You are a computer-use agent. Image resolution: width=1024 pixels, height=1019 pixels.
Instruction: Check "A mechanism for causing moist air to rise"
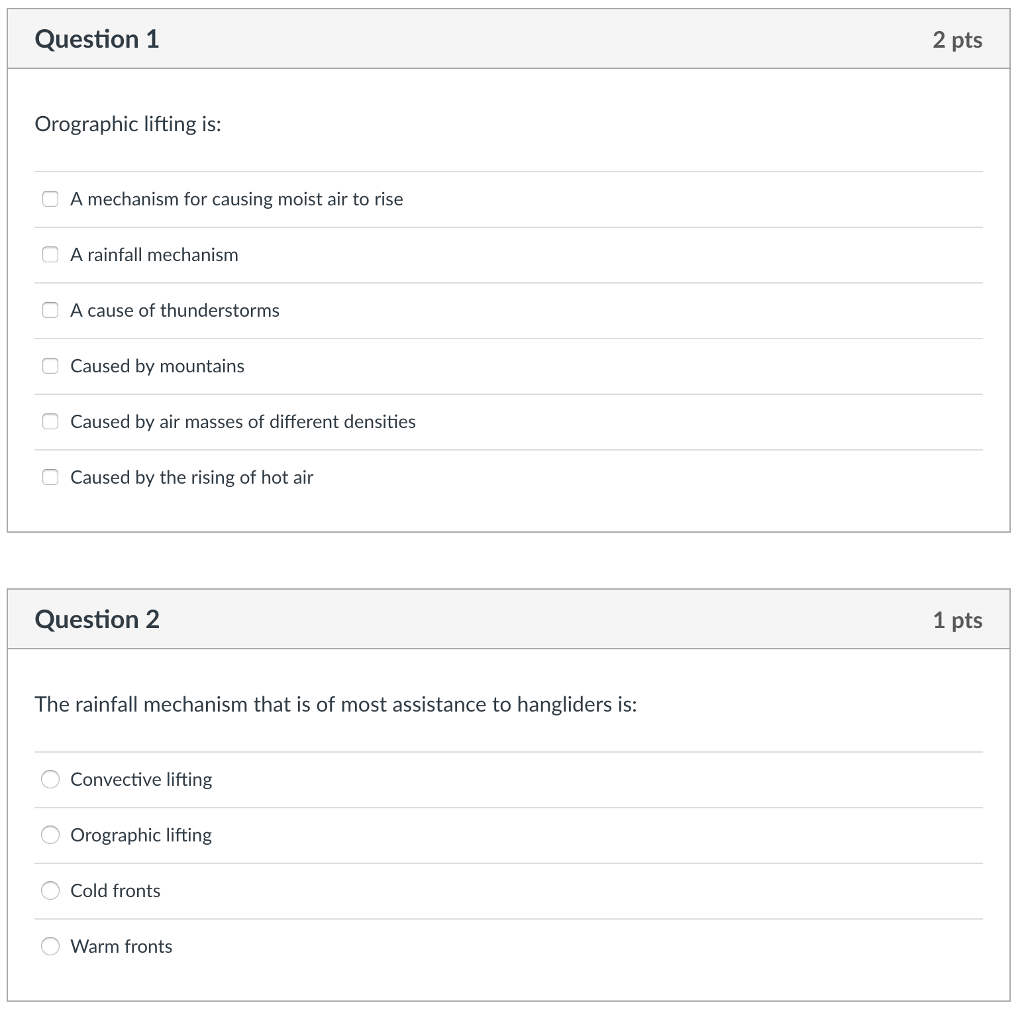[50, 199]
